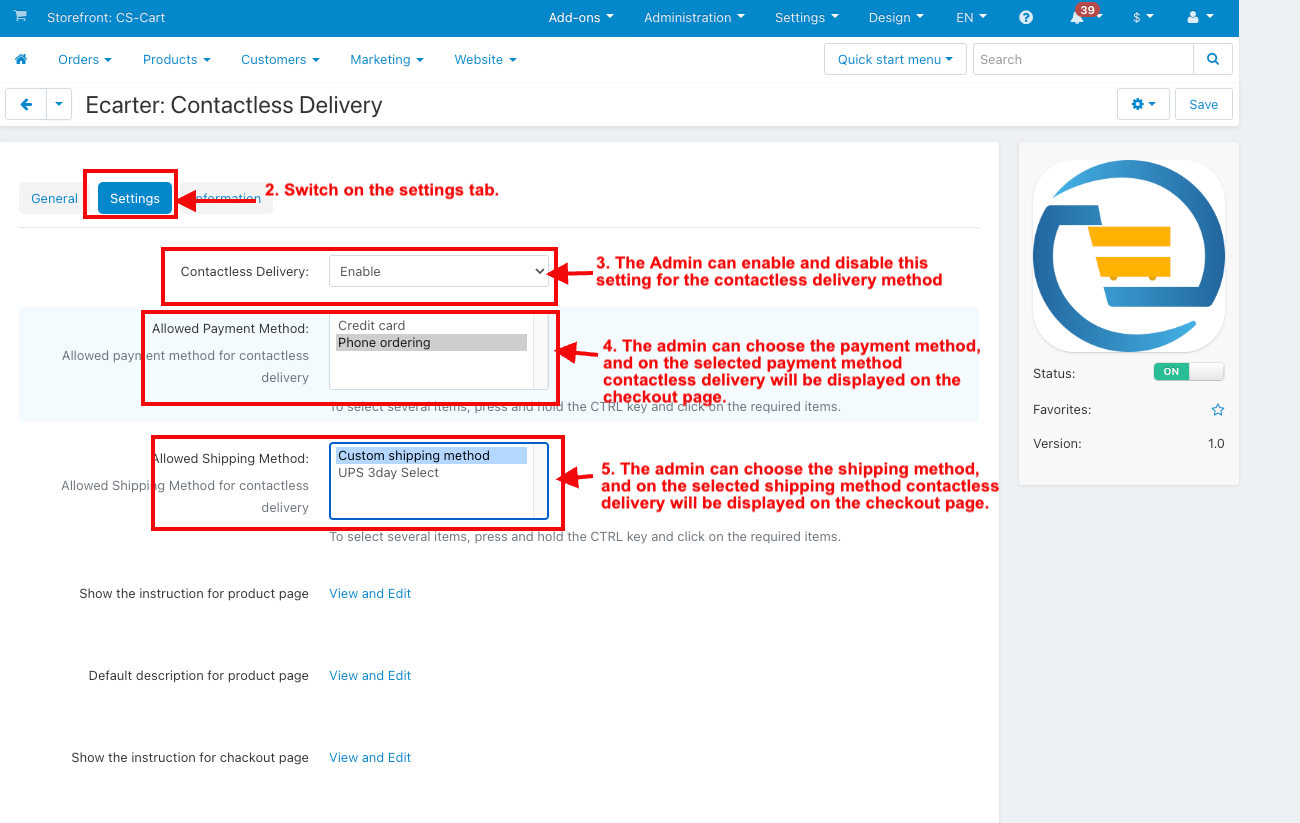Open the $ currency dropdown
Viewport: 1300px width, 823px height.
[1143, 17]
